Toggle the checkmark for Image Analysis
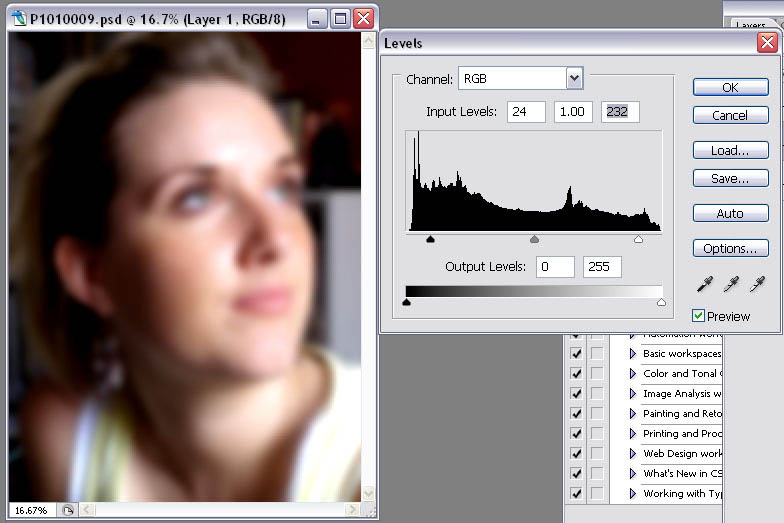784x523 pixels. tap(576, 394)
